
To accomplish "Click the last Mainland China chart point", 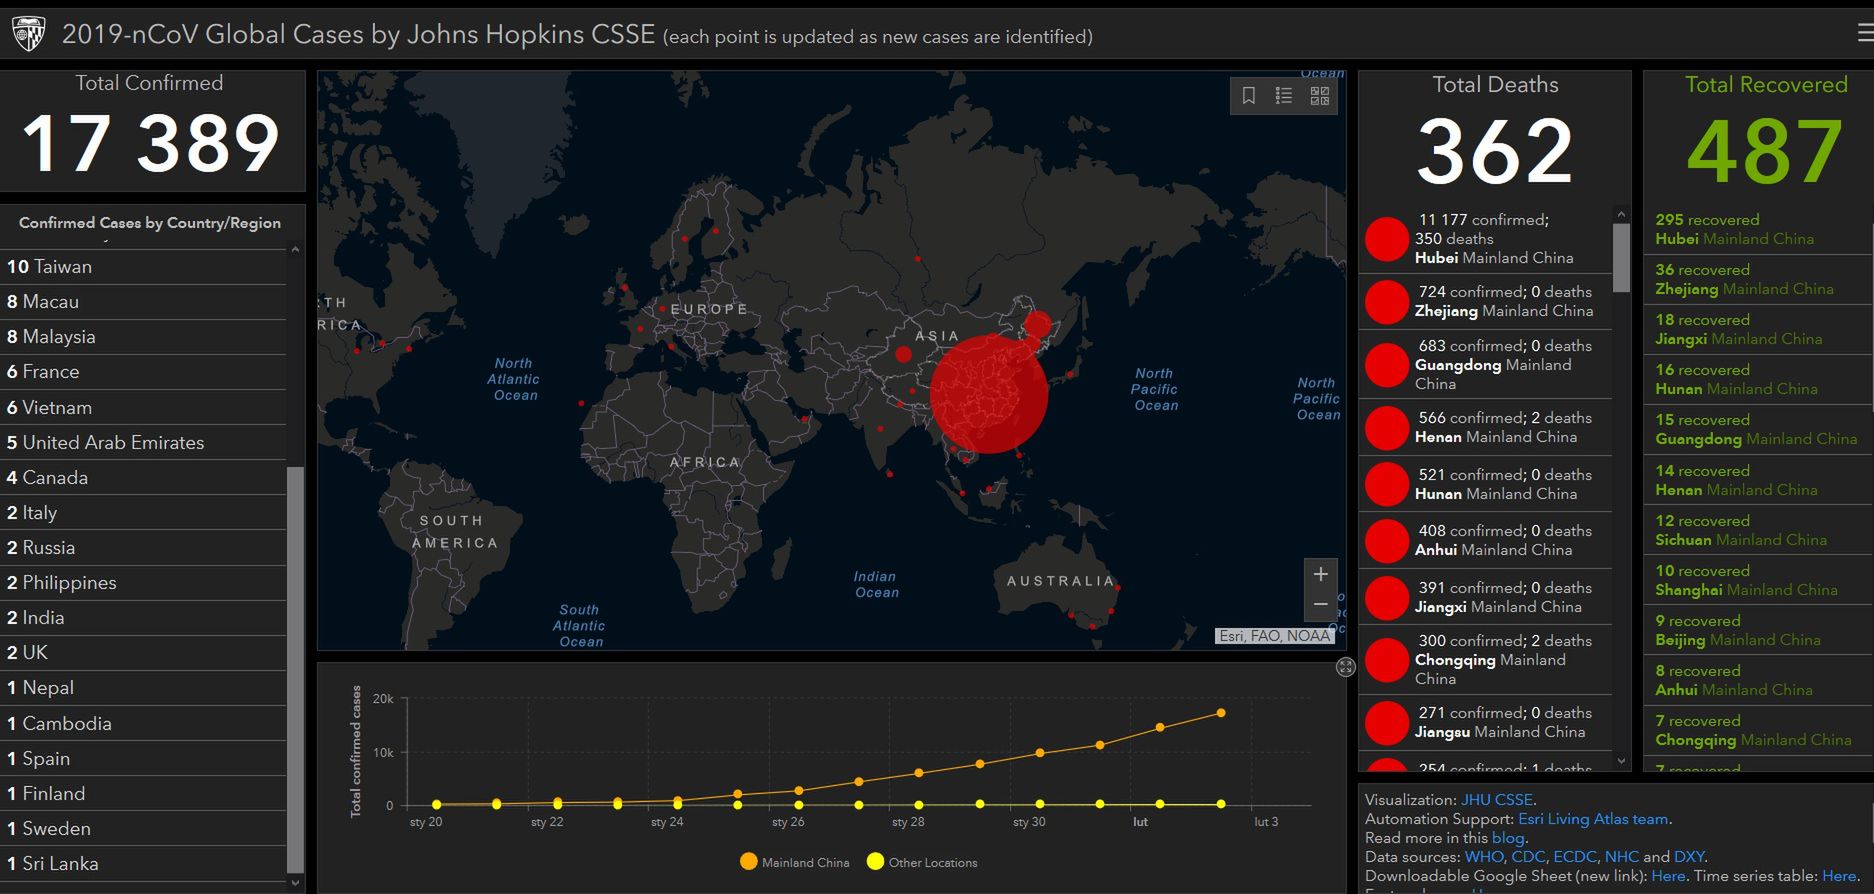I will 1221,713.
